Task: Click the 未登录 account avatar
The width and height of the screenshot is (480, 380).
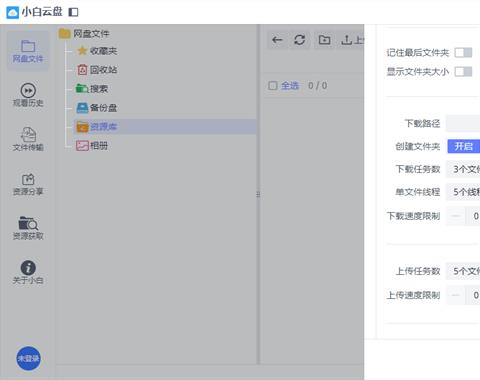Action: [28, 358]
